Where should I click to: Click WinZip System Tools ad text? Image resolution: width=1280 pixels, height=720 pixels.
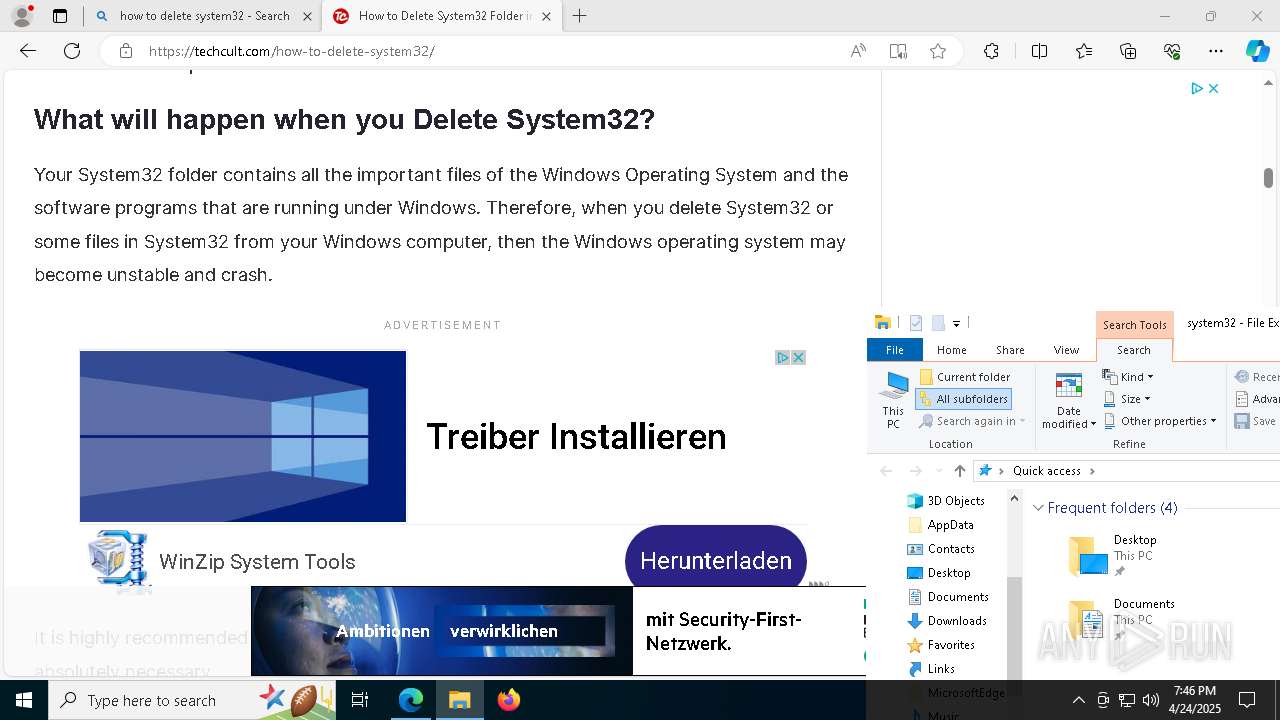click(257, 562)
